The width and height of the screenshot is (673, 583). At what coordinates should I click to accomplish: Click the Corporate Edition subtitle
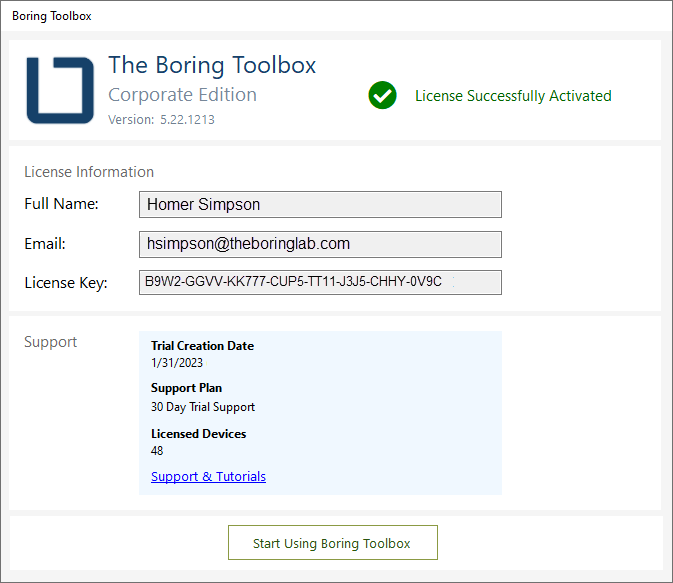tap(182, 95)
